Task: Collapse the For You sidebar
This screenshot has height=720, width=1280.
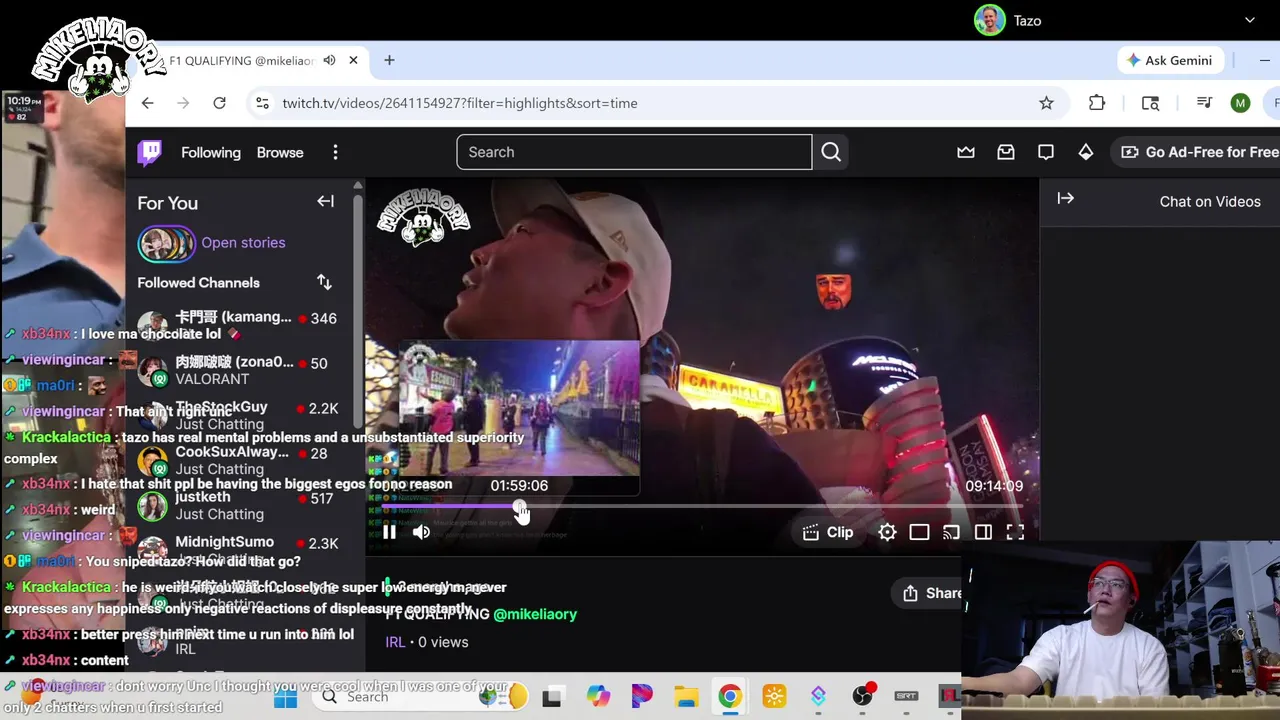Action: tap(325, 201)
